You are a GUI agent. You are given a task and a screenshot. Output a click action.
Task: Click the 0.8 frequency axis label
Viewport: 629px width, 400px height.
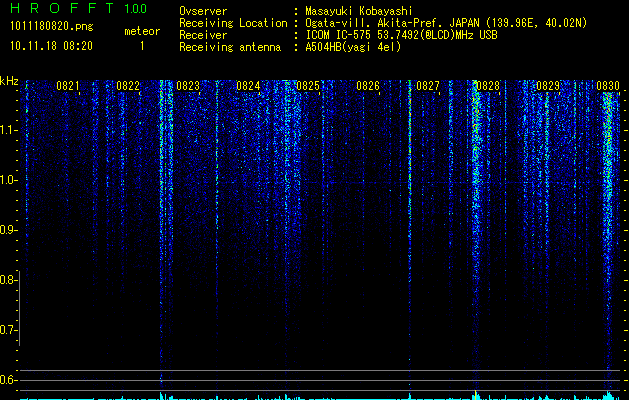[7, 280]
